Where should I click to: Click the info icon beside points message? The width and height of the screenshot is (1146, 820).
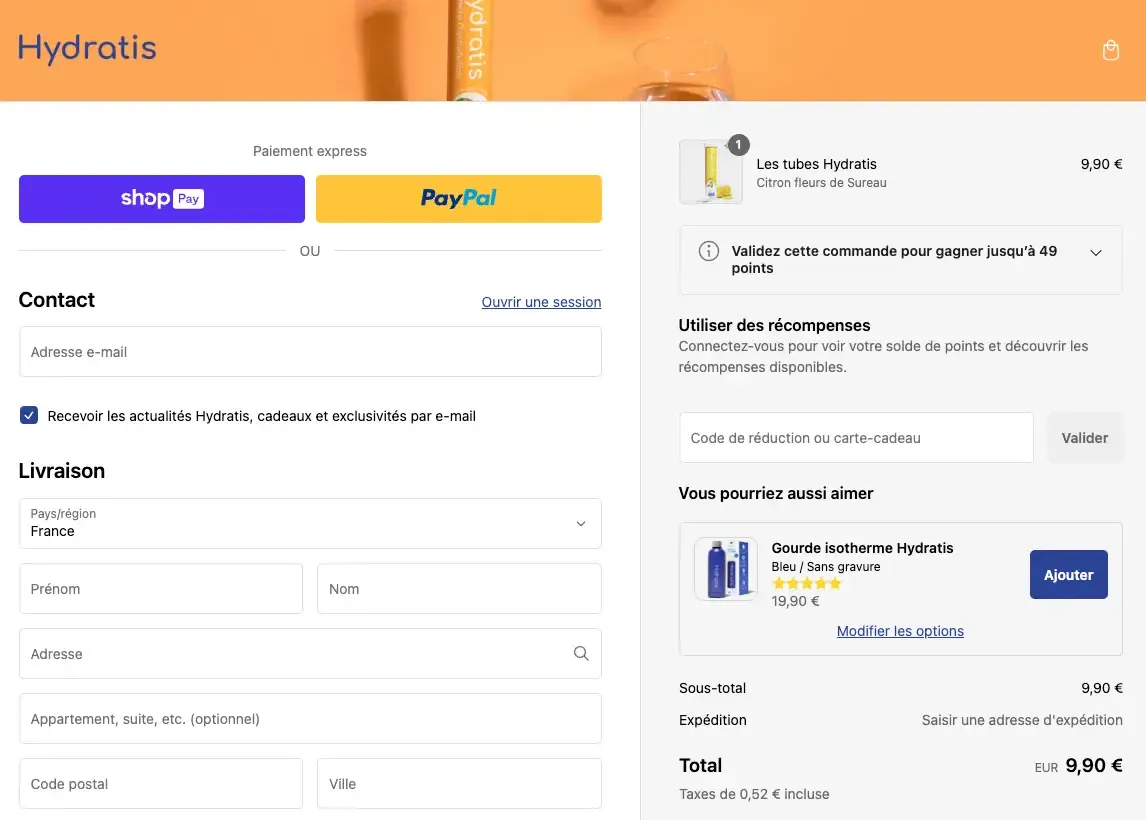pyautogui.click(x=708, y=251)
